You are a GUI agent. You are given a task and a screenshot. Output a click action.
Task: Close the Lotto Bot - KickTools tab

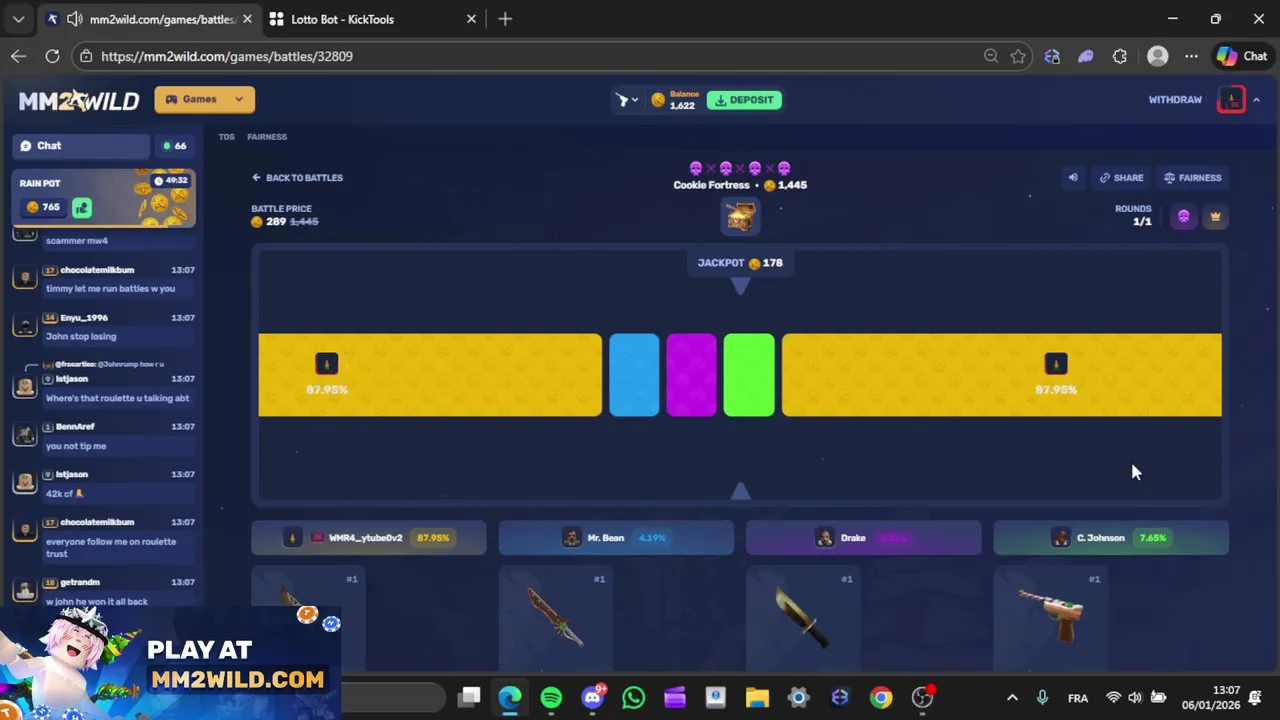click(472, 19)
